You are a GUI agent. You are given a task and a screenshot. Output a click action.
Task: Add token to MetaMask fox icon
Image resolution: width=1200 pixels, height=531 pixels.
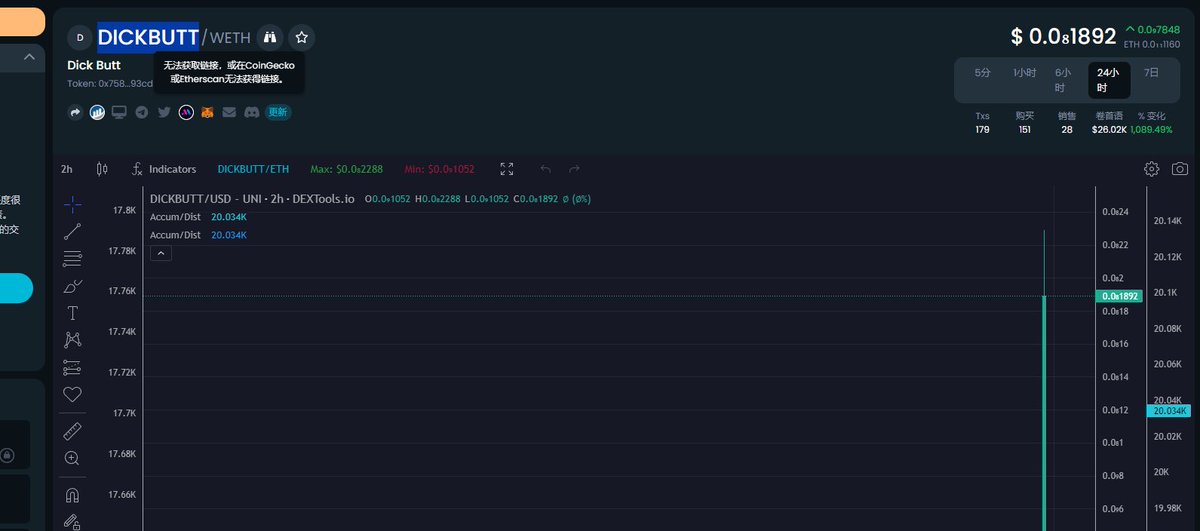click(207, 112)
